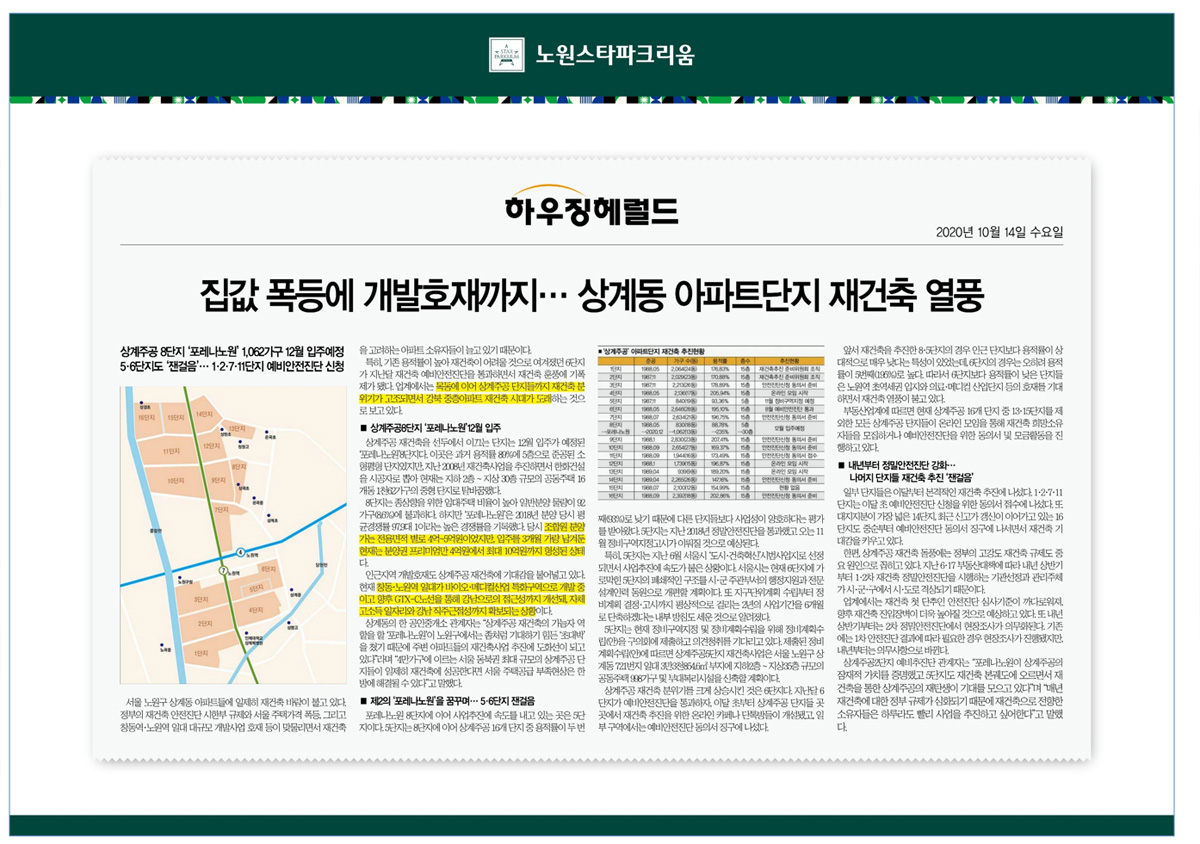
Task: Click the 11단지 block on the map
Action: (x=170, y=452)
